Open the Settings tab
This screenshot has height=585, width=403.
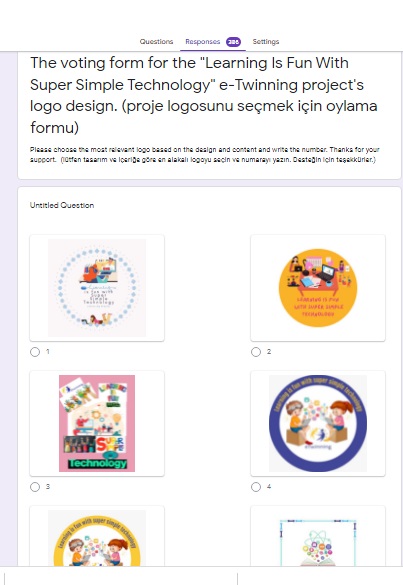tap(266, 41)
